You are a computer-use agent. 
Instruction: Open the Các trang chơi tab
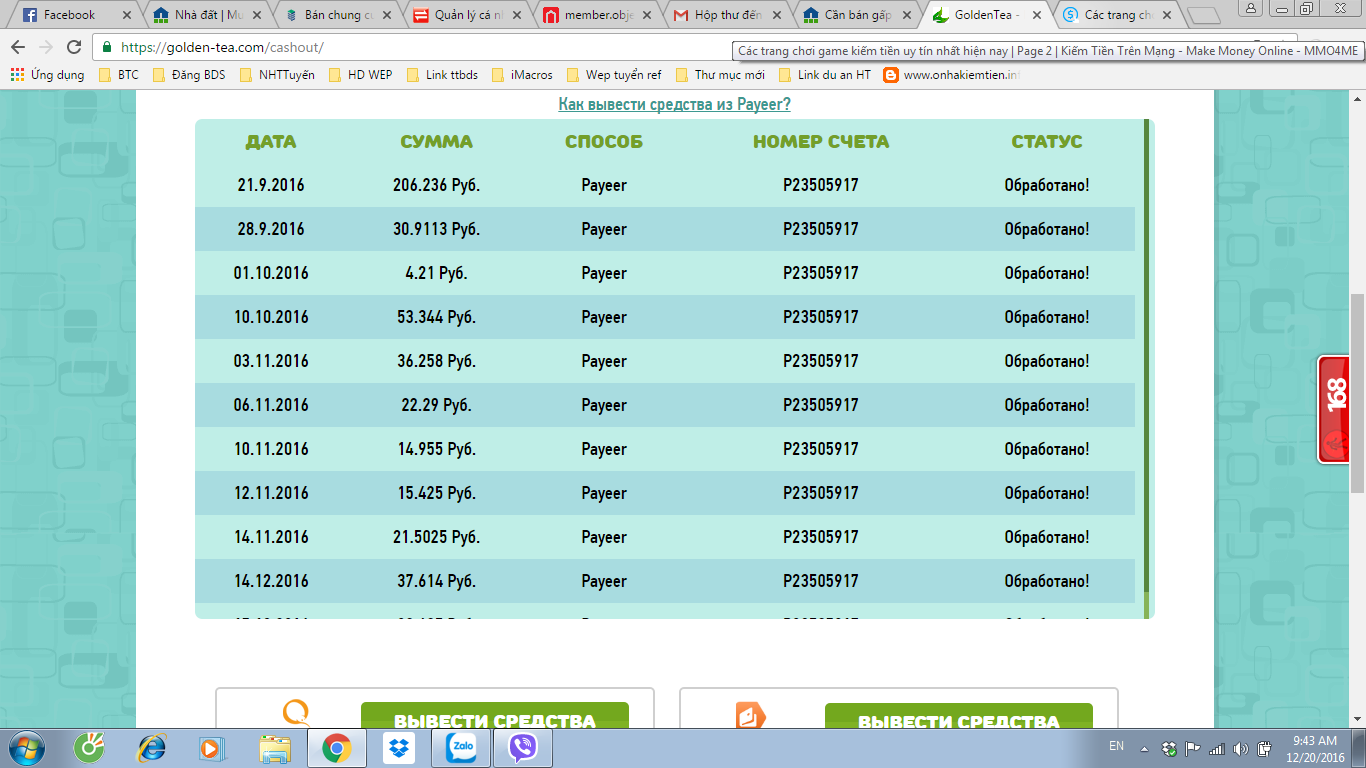click(1120, 15)
